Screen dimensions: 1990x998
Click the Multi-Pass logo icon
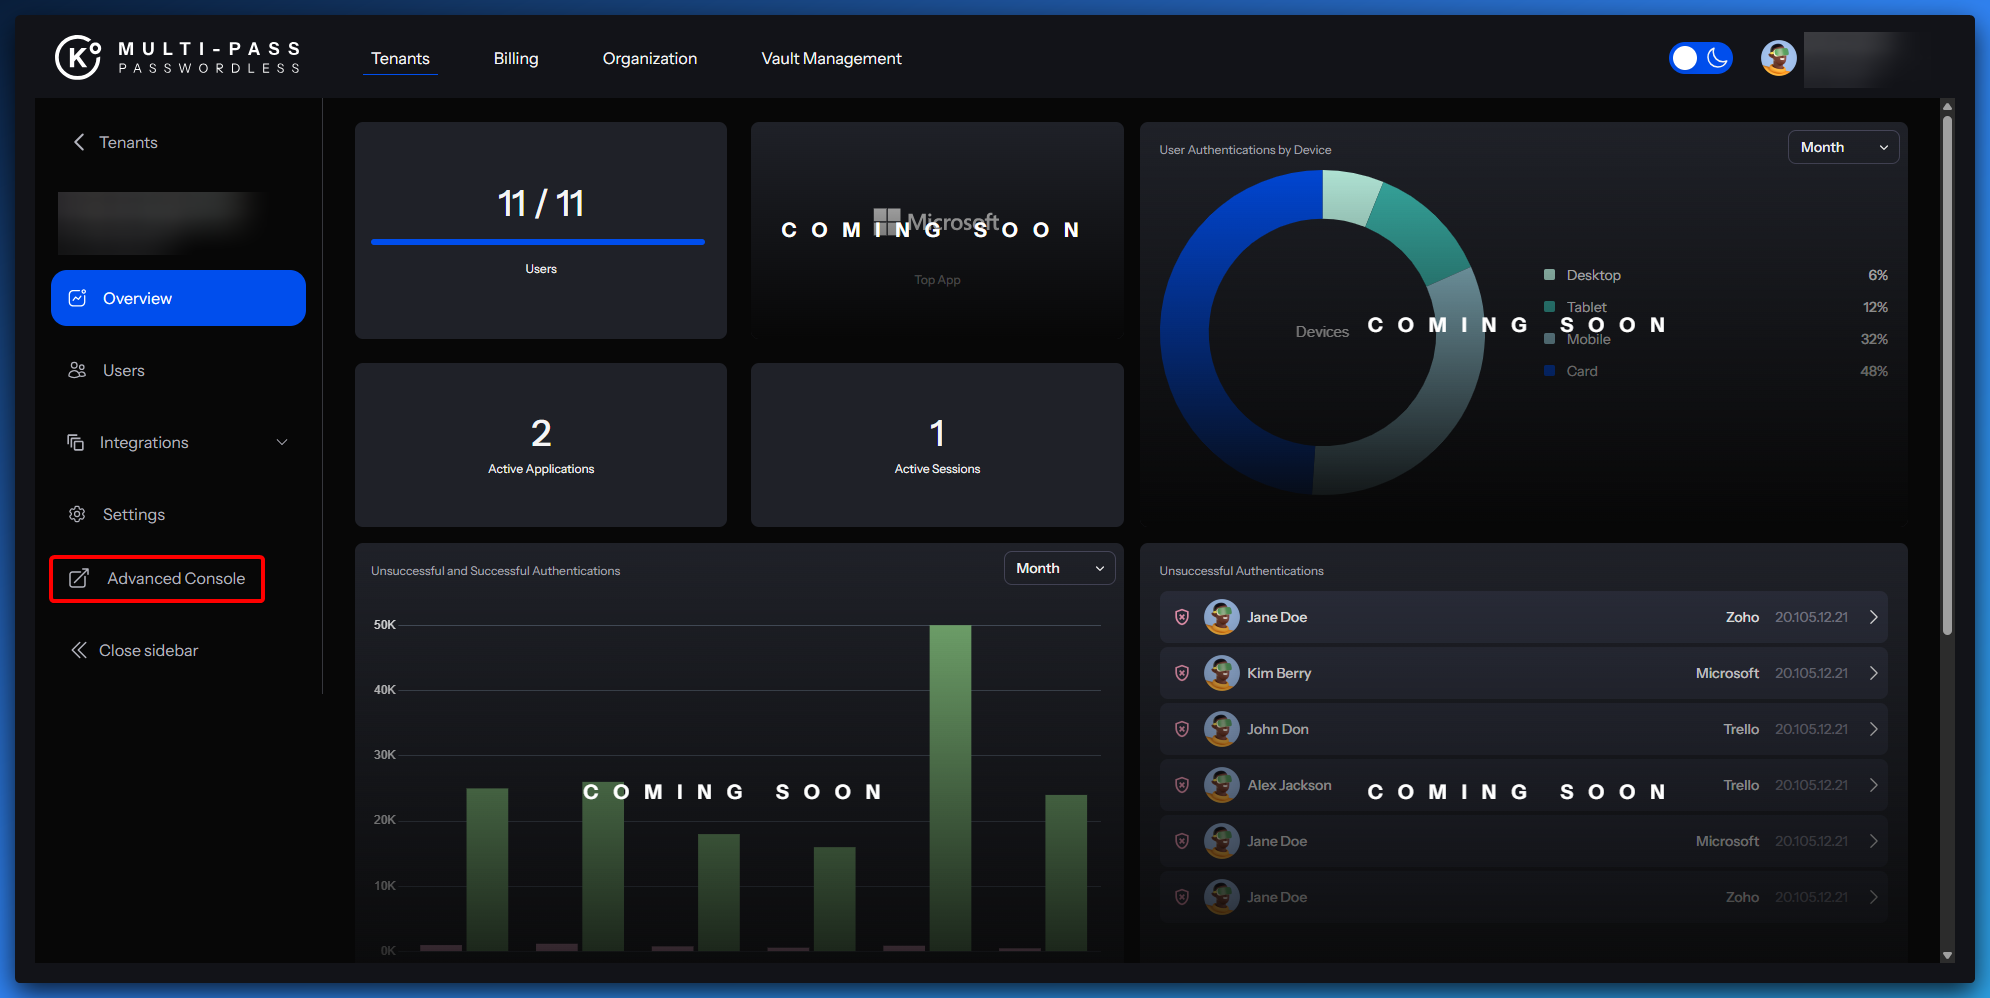pos(78,57)
